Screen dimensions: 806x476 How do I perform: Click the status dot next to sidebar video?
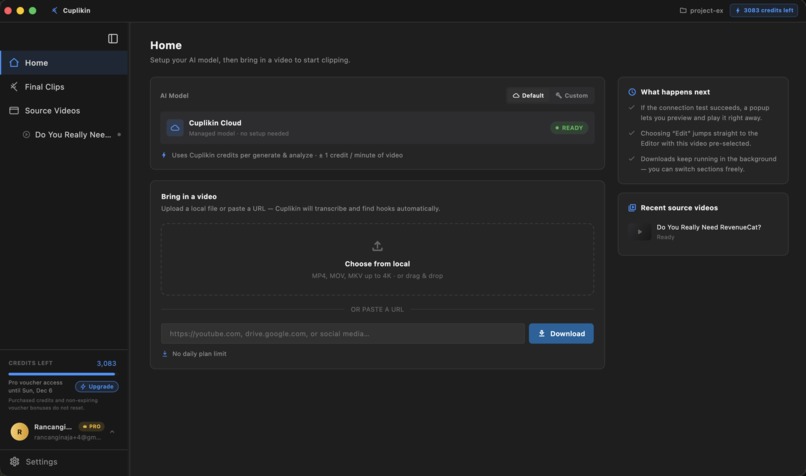[119, 135]
